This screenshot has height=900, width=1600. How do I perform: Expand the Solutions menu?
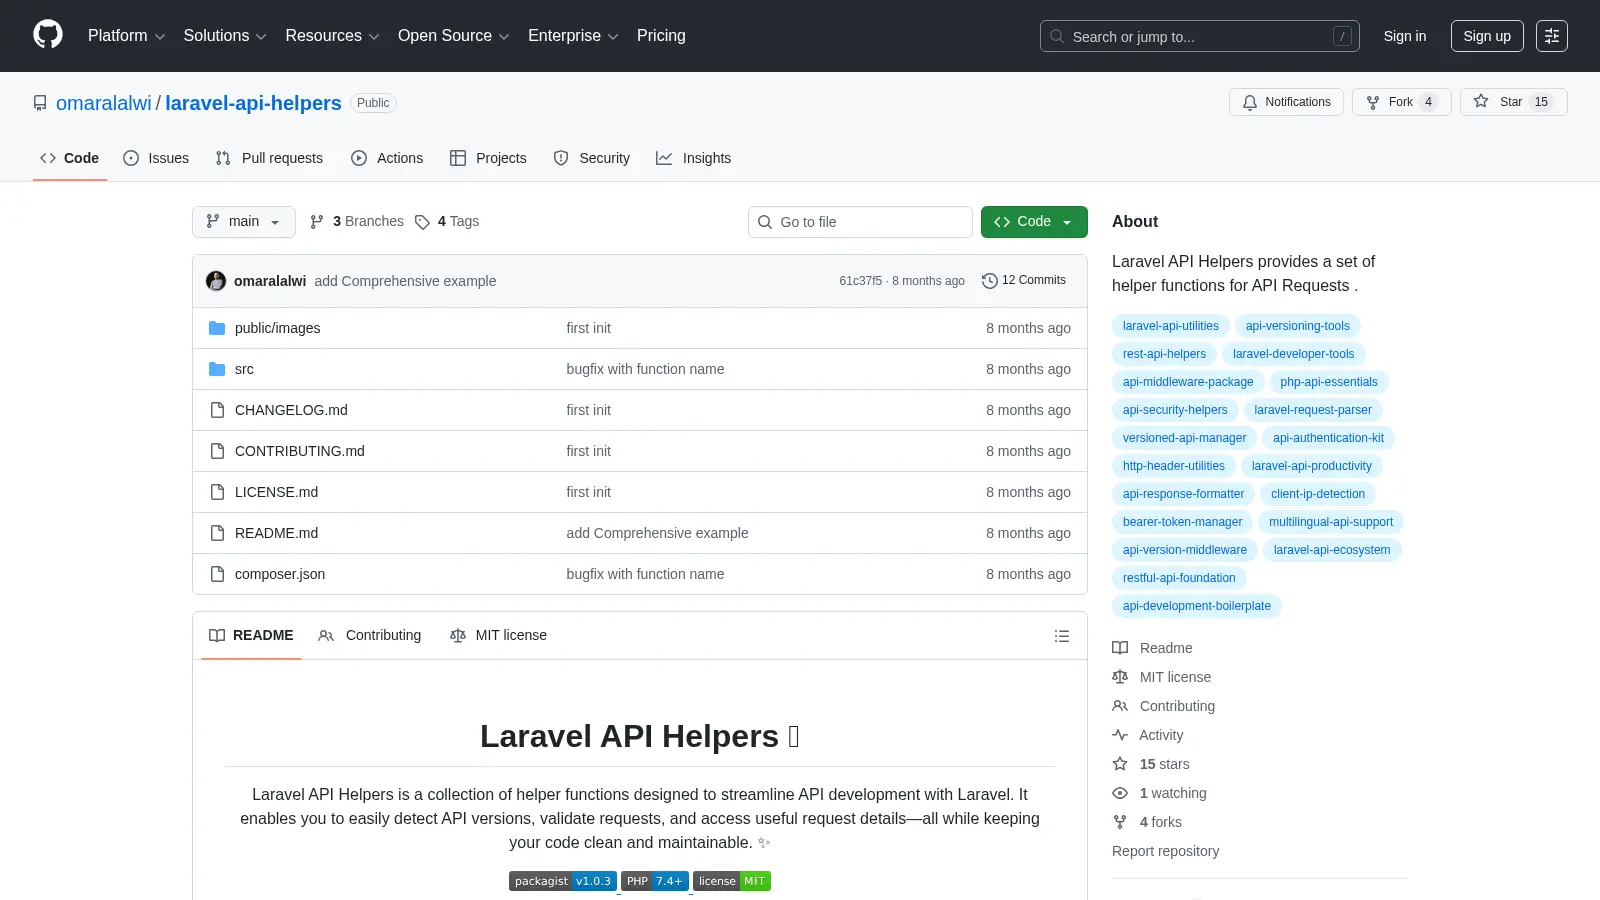pyautogui.click(x=225, y=36)
